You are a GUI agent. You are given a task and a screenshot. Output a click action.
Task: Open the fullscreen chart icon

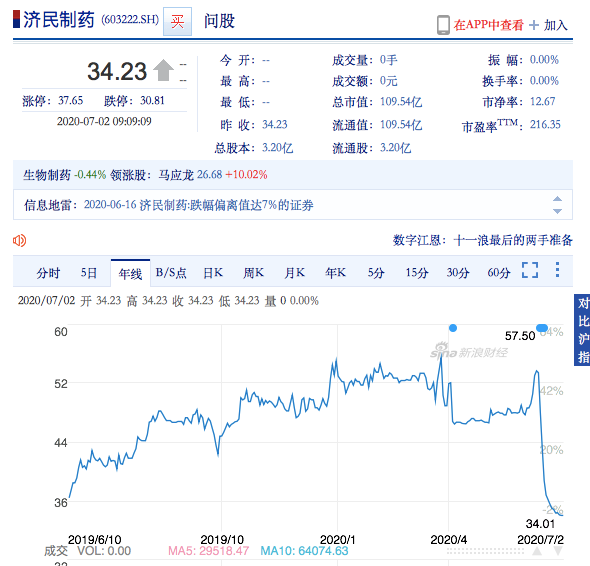530,270
